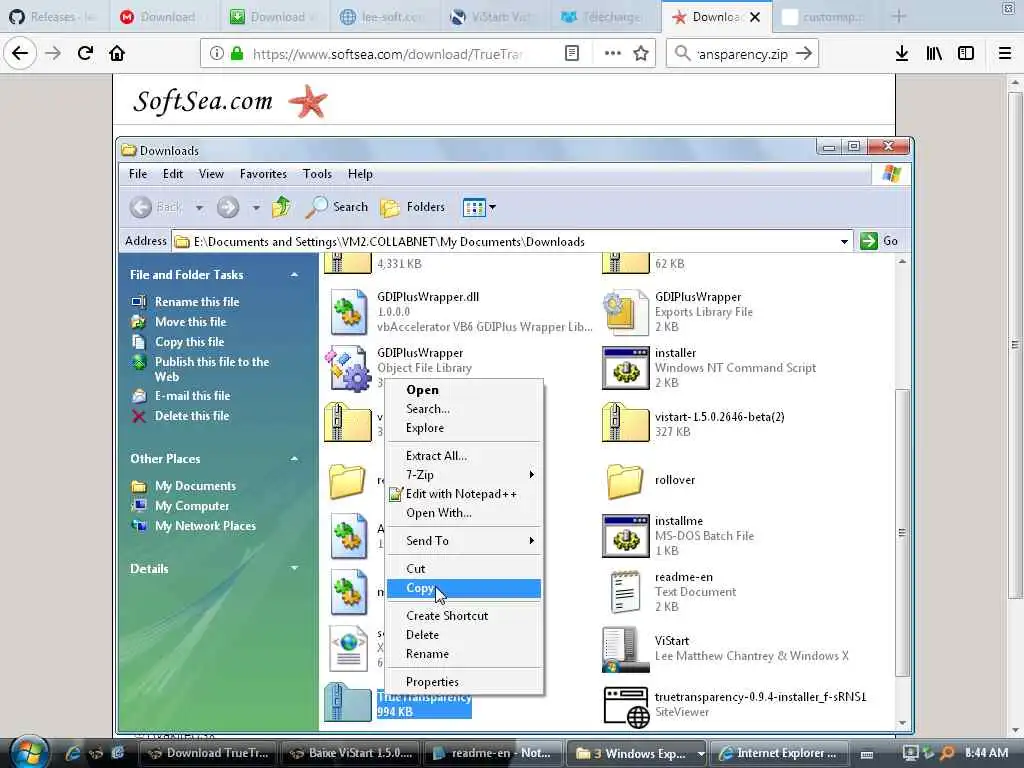Screen dimensions: 1024x768
Task: Choose Open With... in context menu
Action: 464,513
